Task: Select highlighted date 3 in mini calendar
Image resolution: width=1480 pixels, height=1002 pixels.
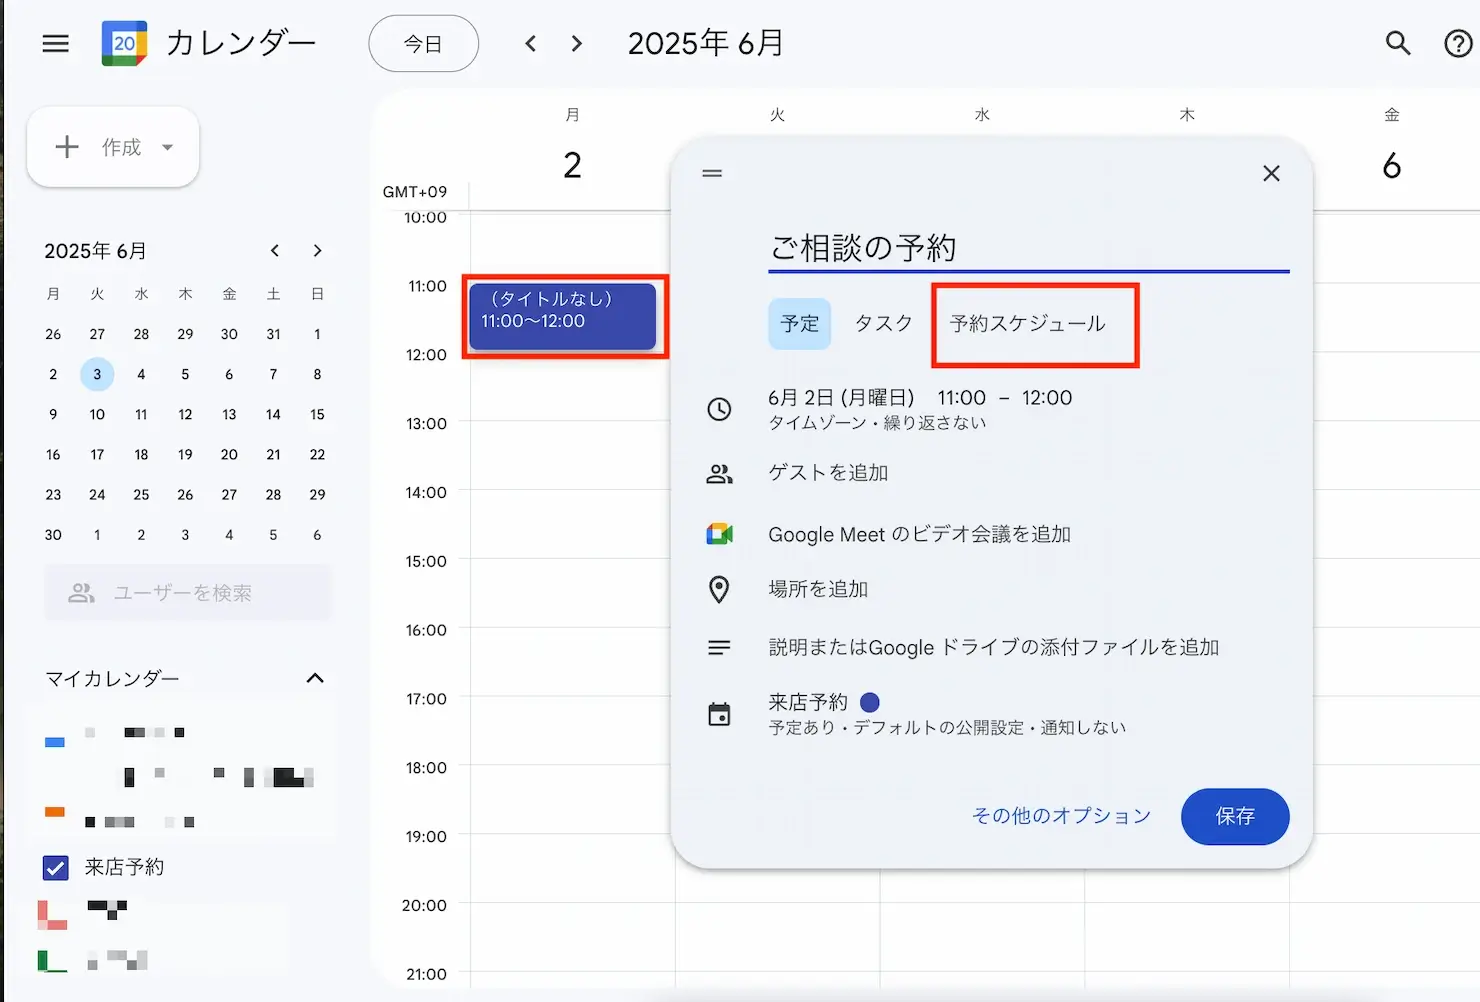Action: (x=97, y=374)
